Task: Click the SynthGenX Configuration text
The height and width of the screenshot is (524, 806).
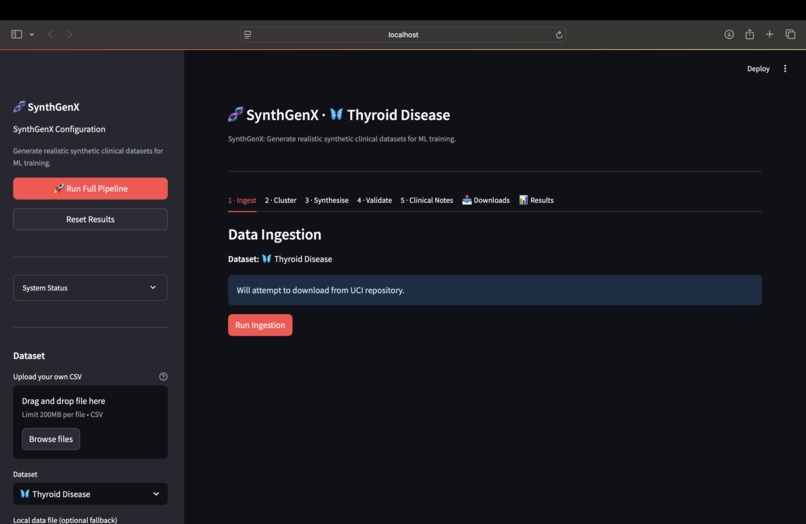Action: (x=59, y=130)
